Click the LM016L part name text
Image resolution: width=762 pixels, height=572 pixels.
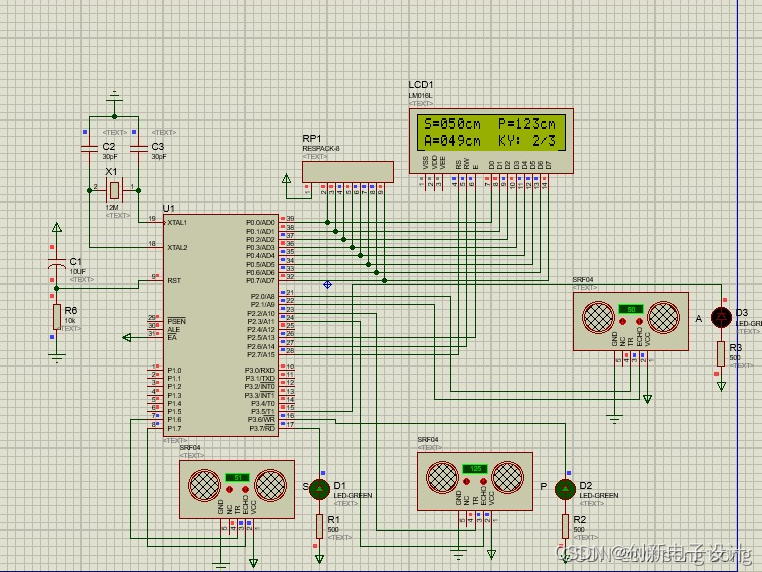point(420,96)
